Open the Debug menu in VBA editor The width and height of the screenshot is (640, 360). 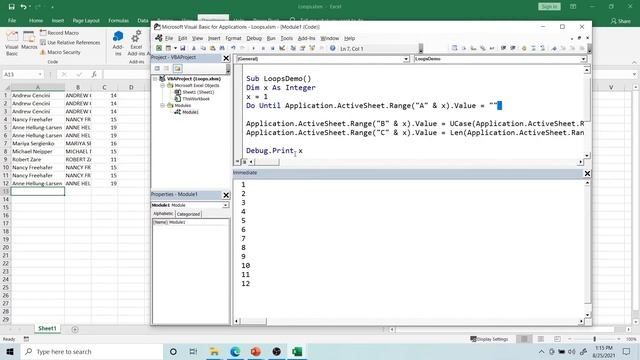coord(254,38)
